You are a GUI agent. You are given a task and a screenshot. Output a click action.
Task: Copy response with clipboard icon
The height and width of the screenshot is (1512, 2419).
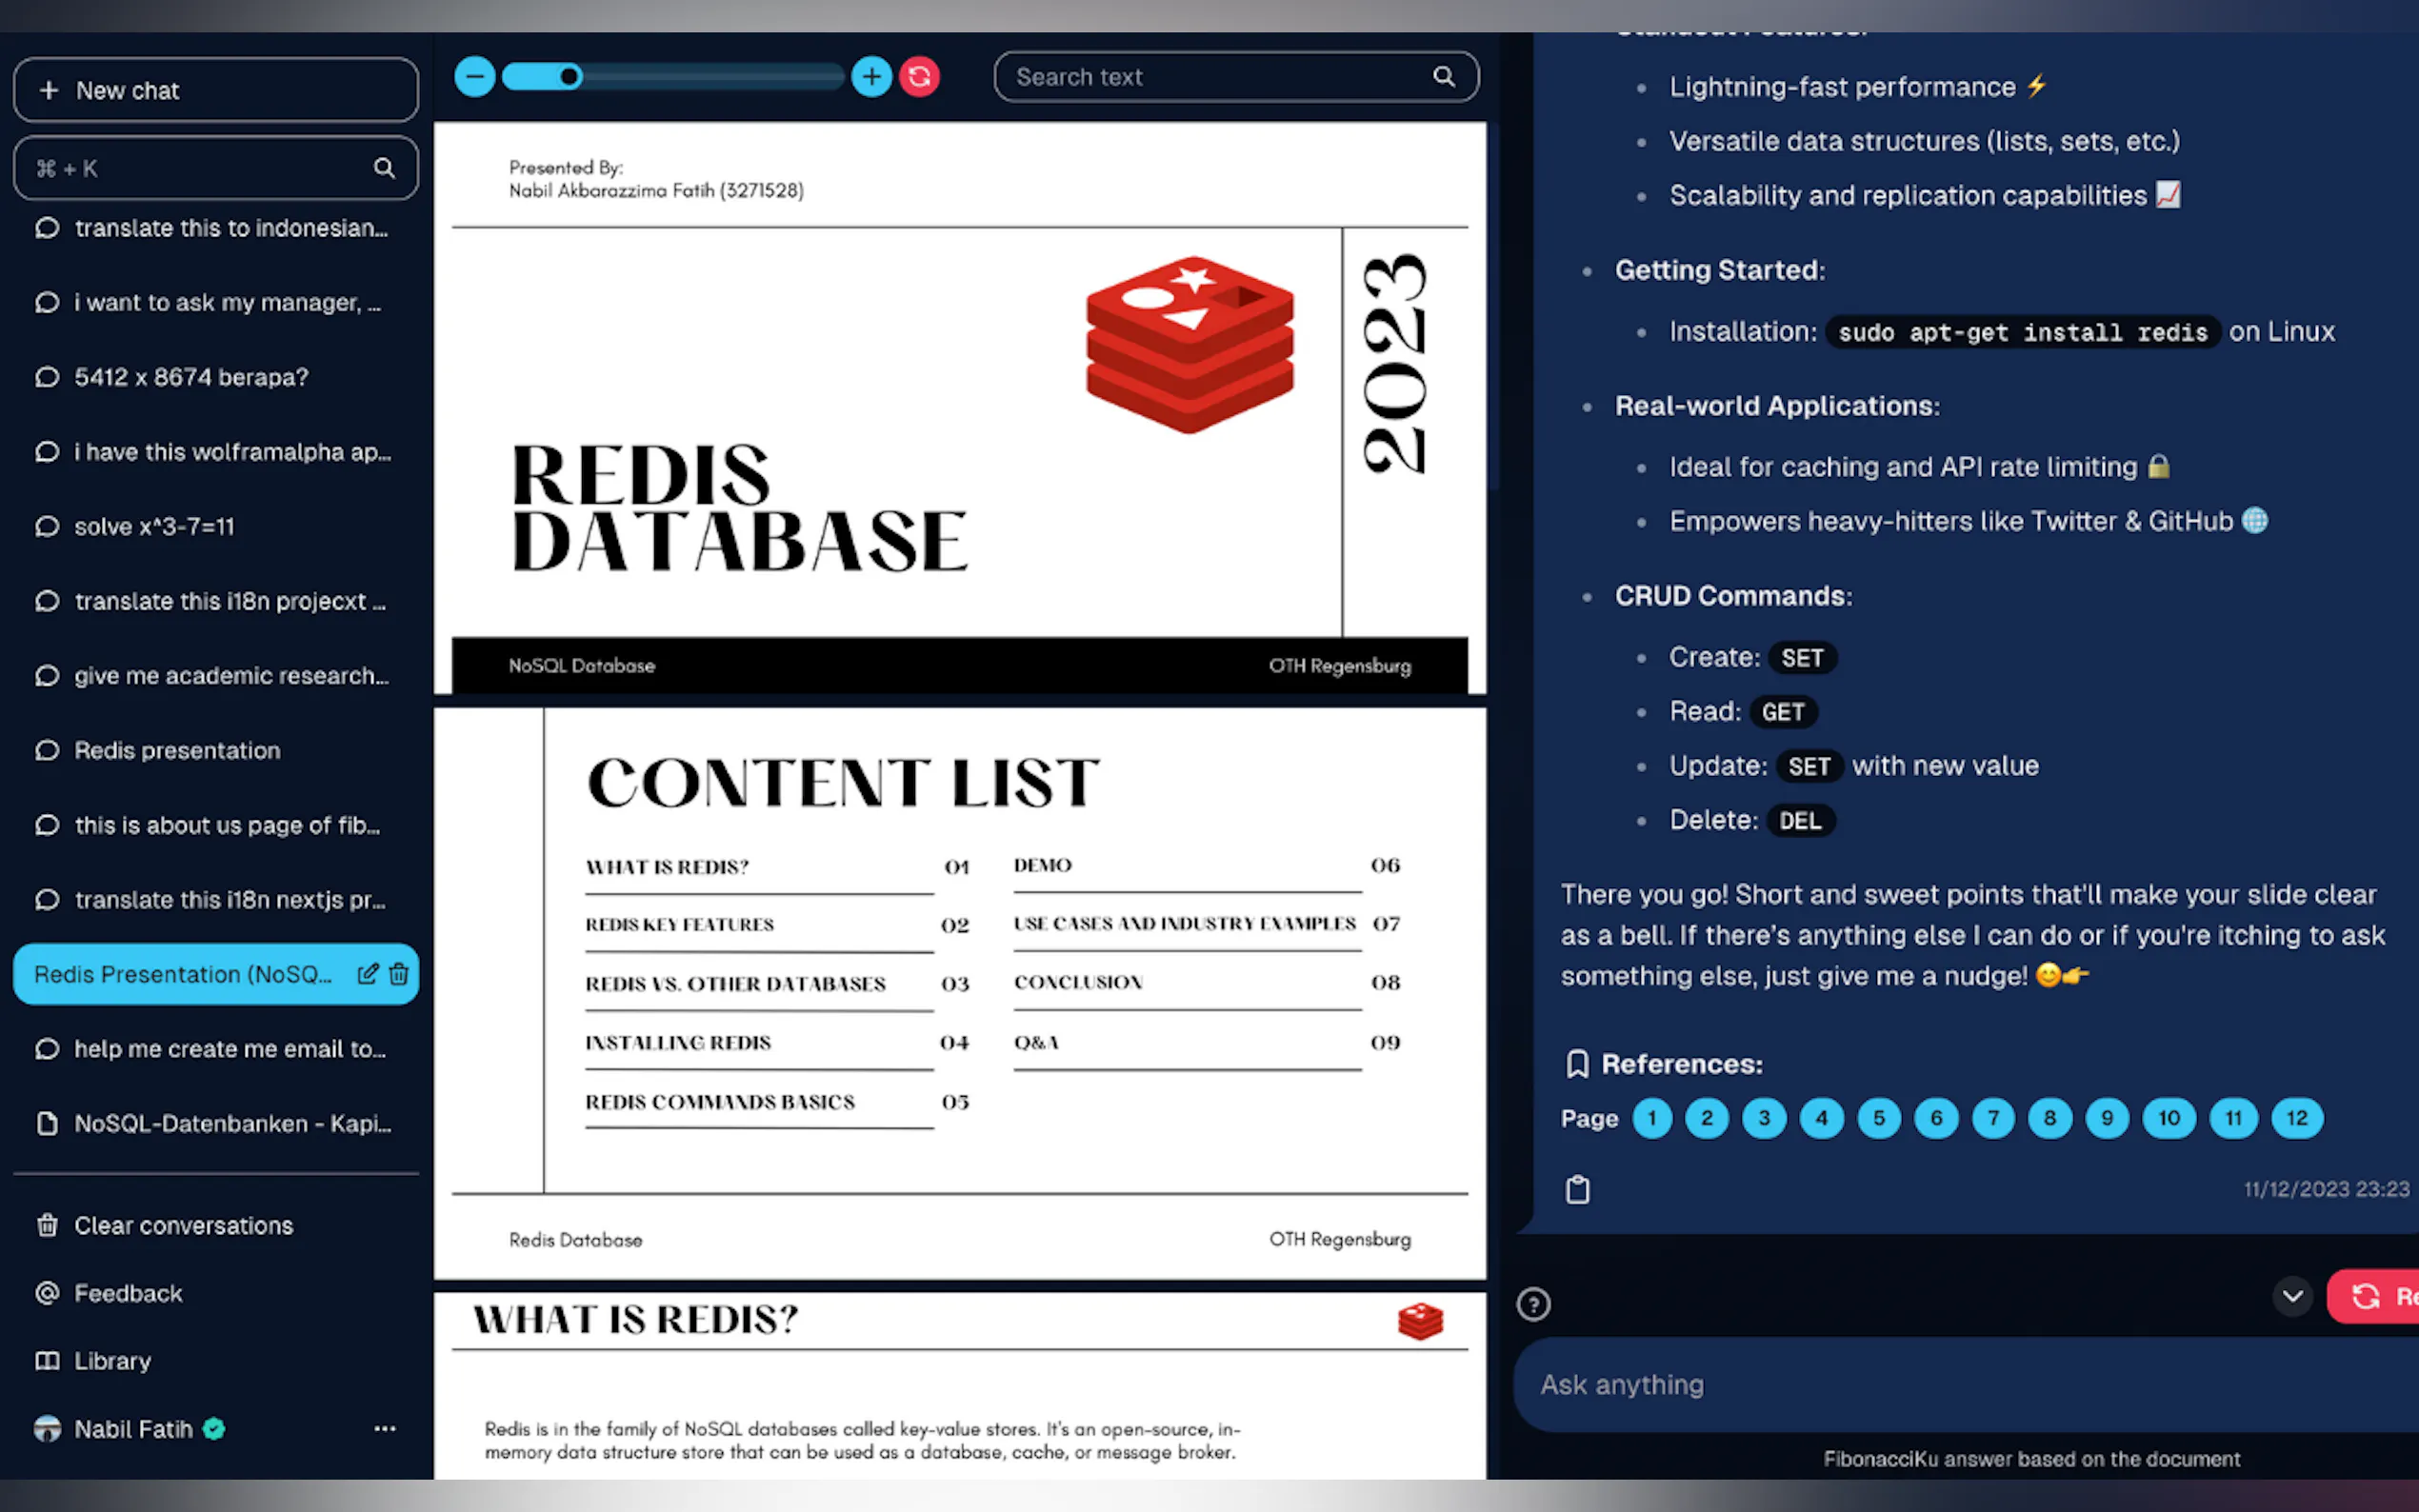1577,1189
